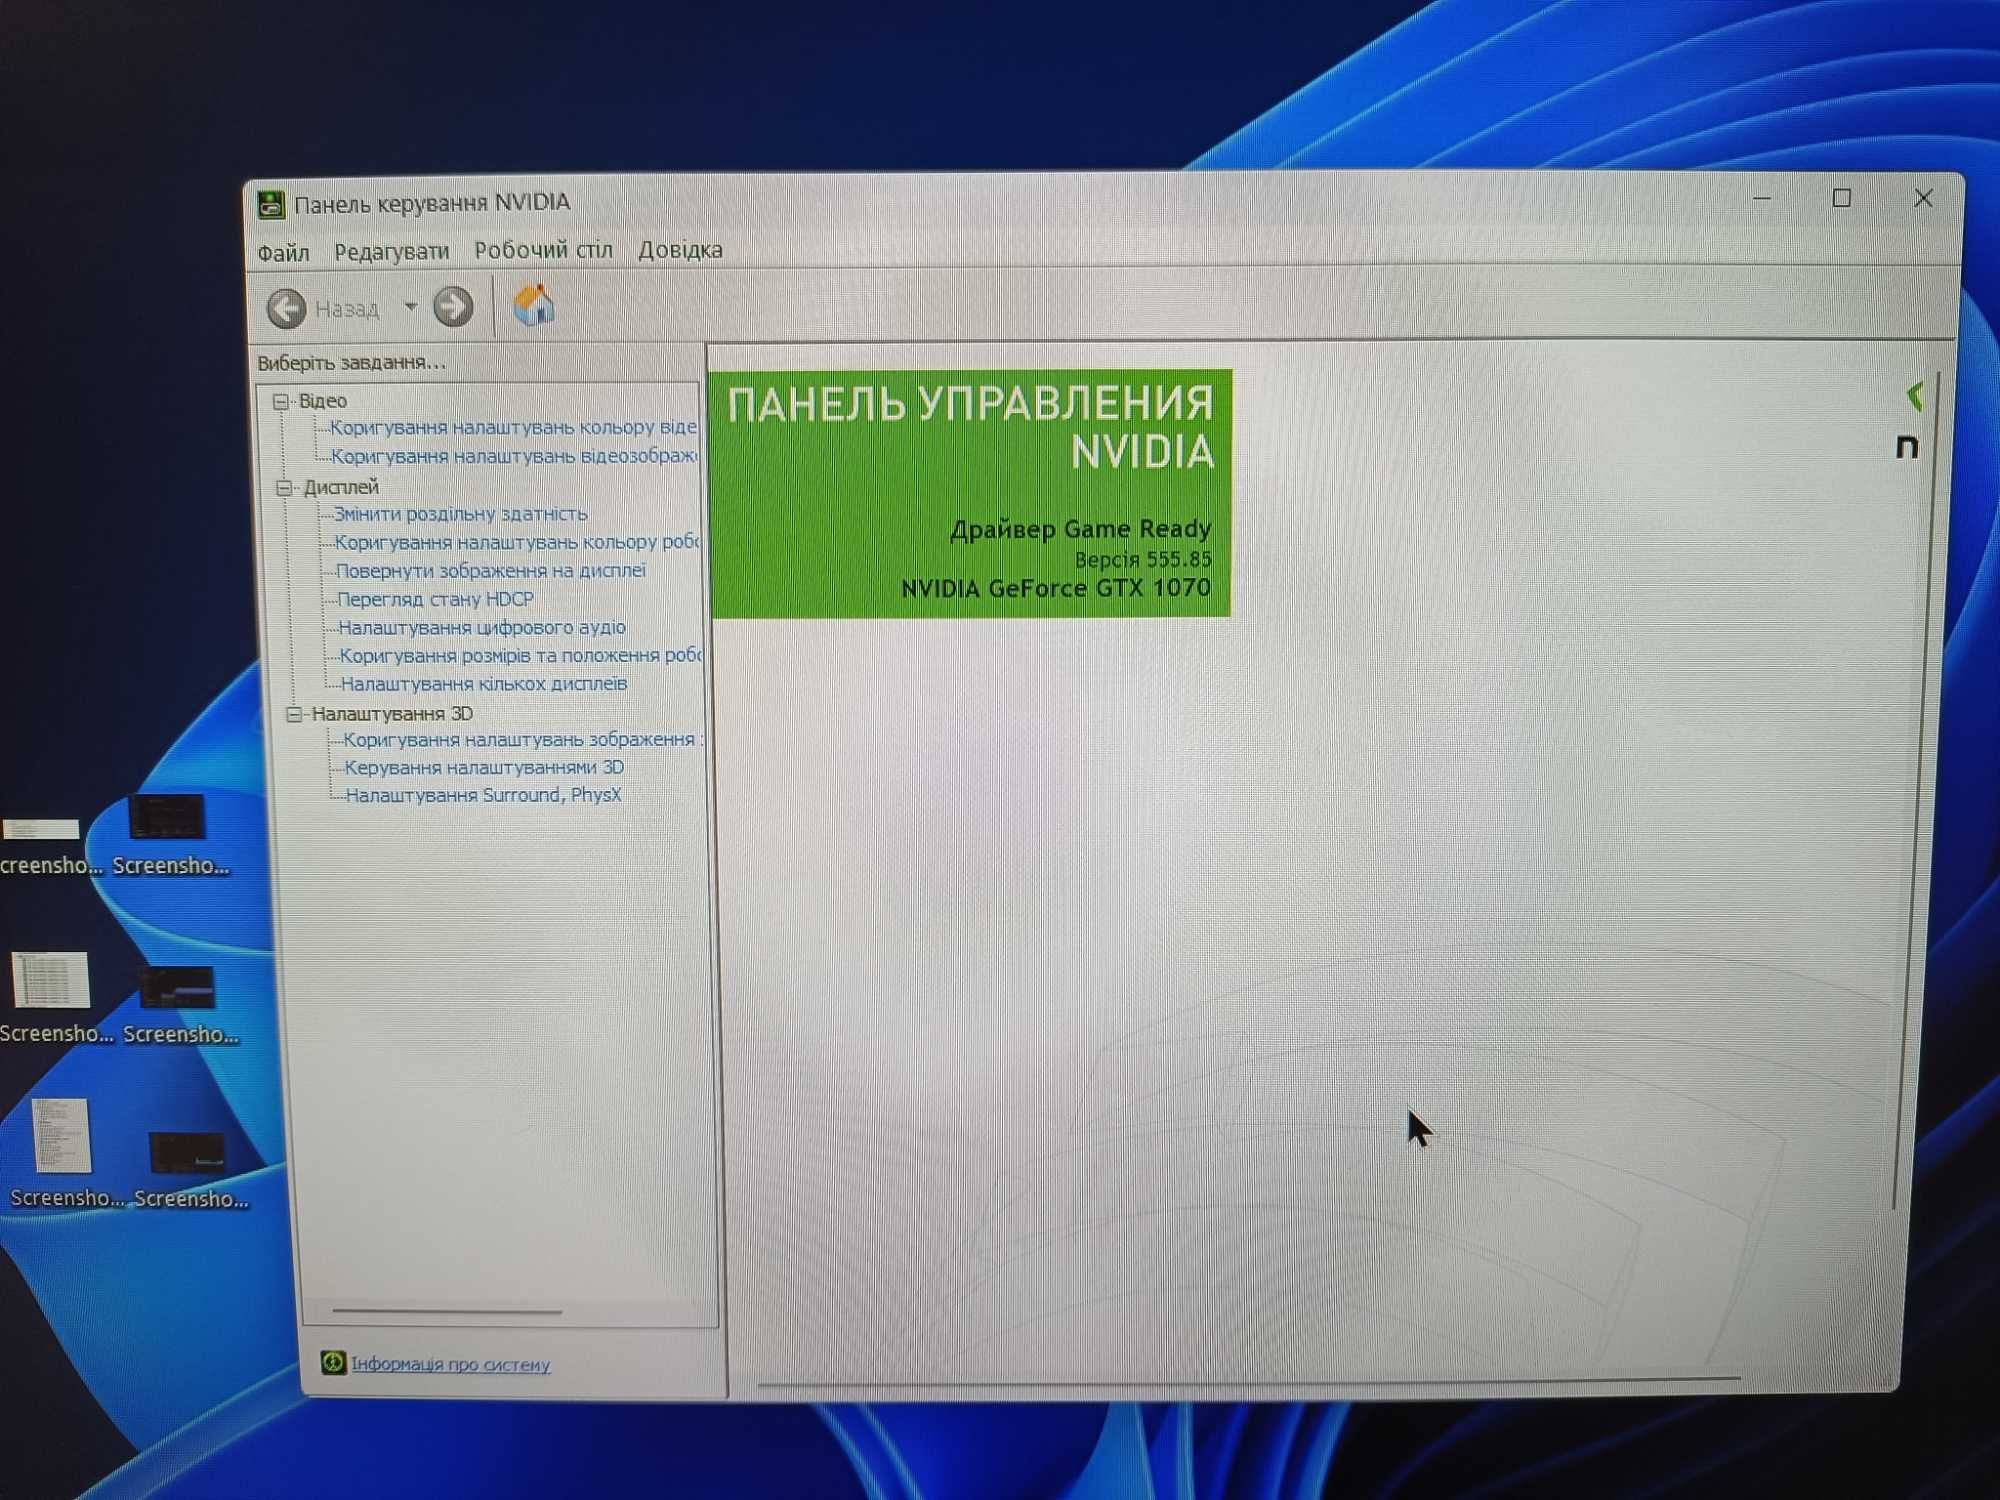
Task: Select Налаштування кількох дисплеїв
Action: [484, 684]
